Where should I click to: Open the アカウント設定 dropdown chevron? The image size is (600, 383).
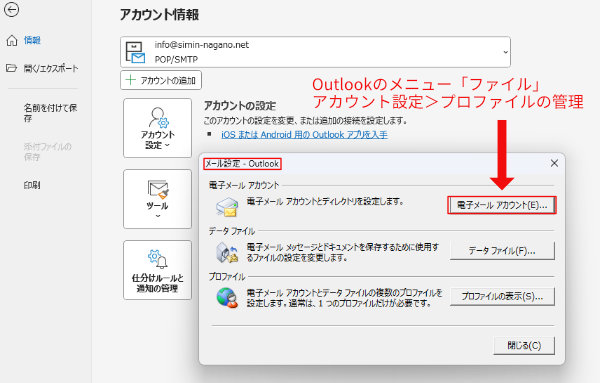click(x=167, y=145)
